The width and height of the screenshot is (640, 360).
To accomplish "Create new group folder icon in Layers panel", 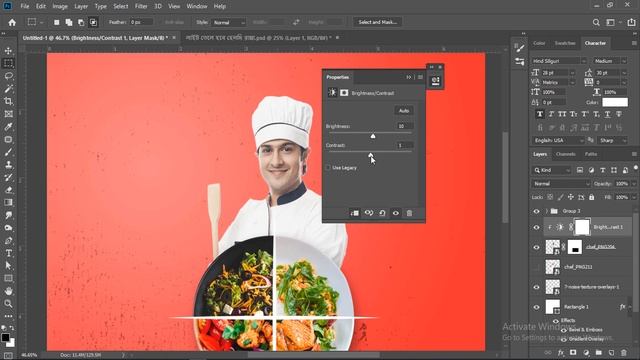I will point(598,353).
